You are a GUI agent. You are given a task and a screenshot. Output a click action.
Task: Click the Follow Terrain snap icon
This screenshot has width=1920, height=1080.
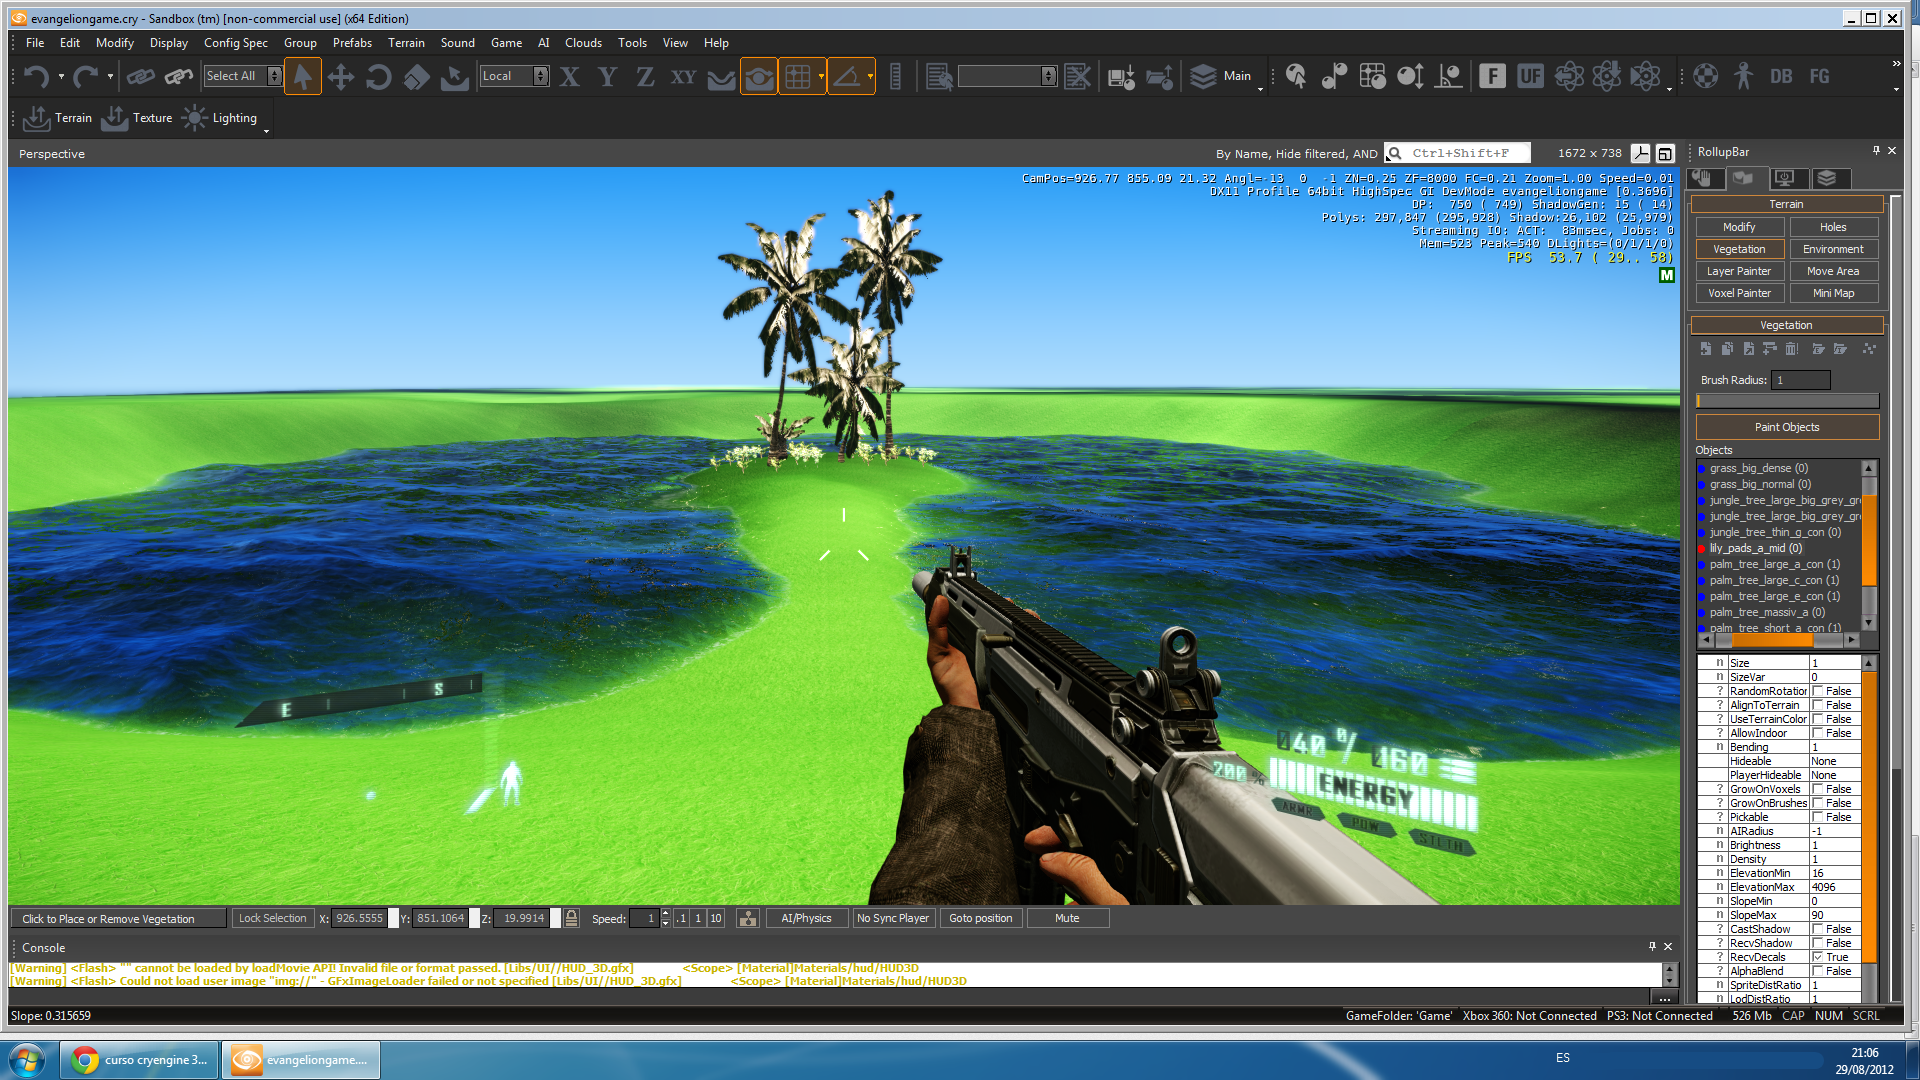pos(721,77)
